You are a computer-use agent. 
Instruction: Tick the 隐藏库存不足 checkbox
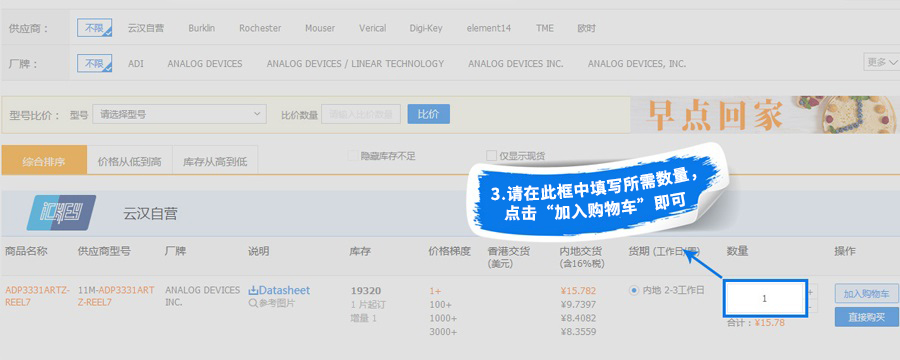pos(354,156)
